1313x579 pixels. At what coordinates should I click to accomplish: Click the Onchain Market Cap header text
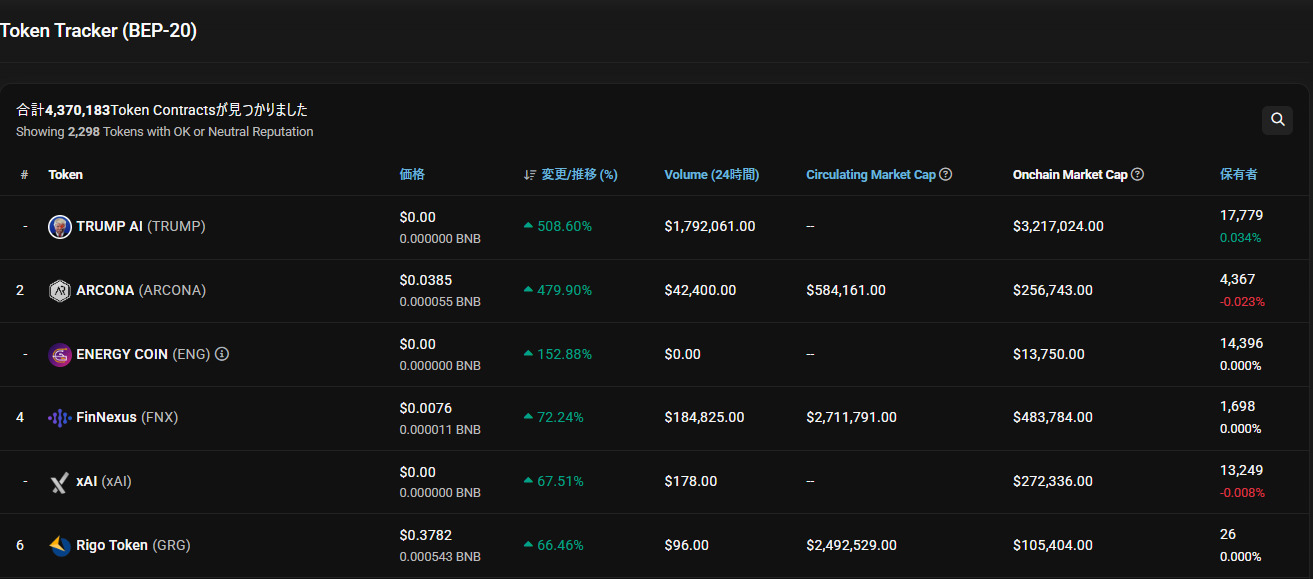point(1069,174)
